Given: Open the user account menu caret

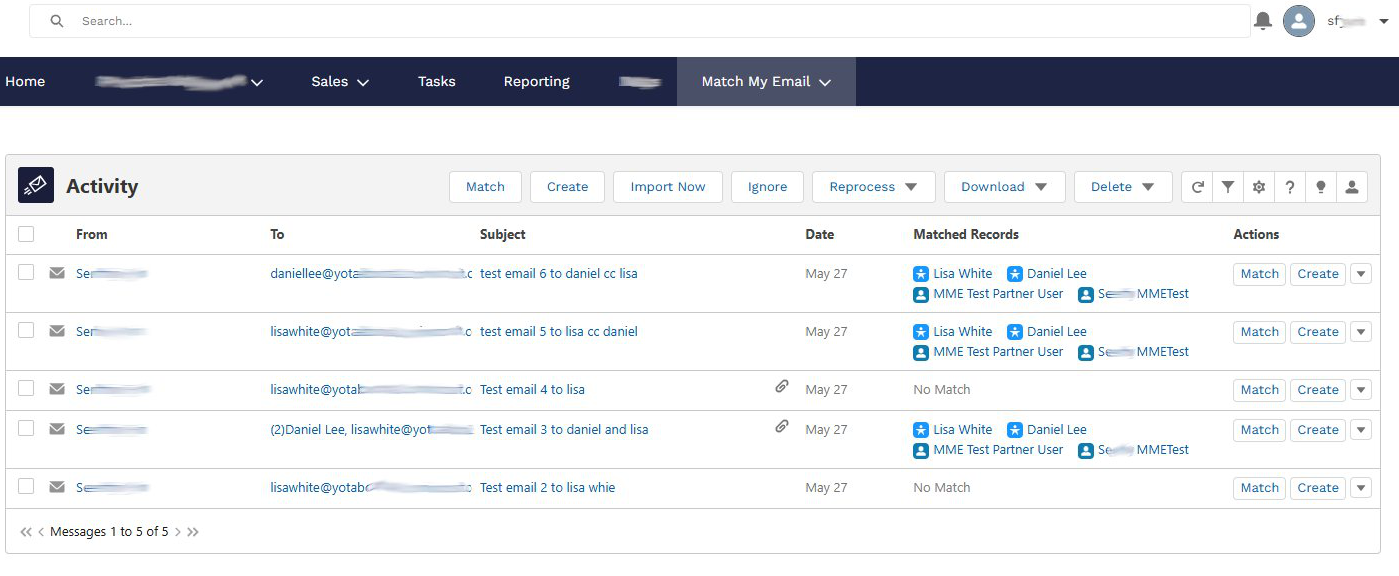Looking at the screenshot, I should 1384,21.
